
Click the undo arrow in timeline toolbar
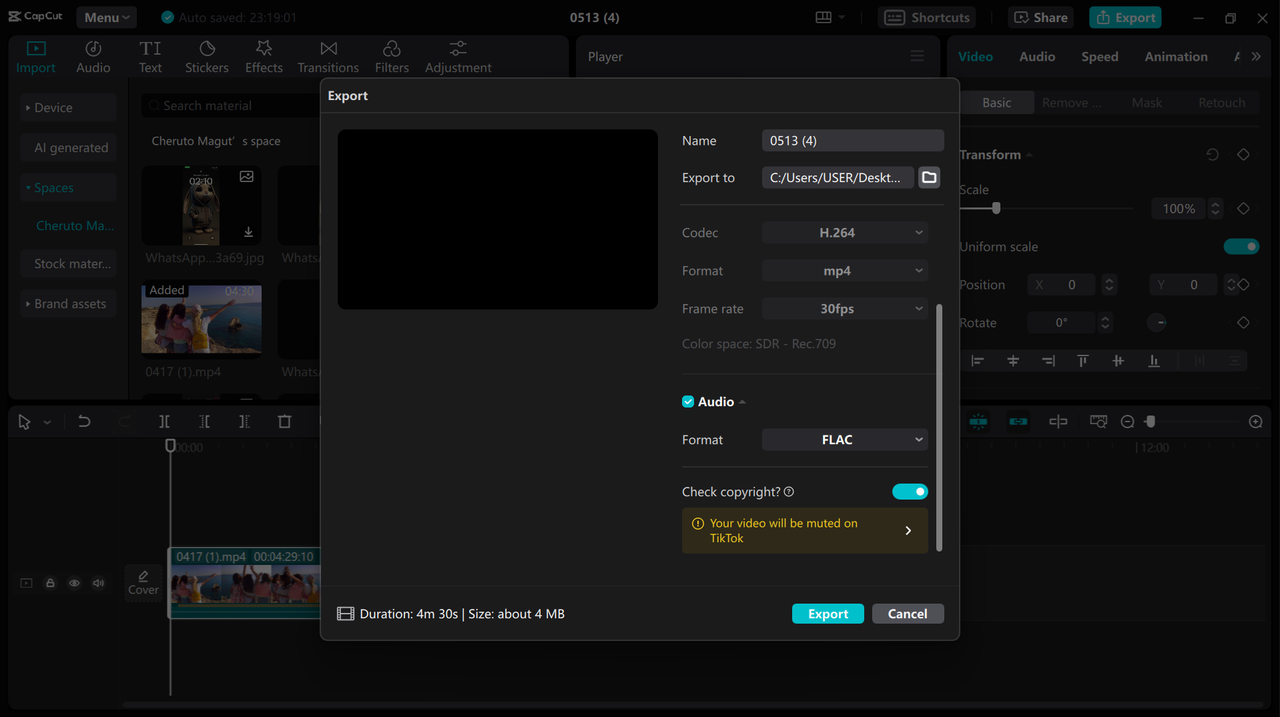pos(84,422)
